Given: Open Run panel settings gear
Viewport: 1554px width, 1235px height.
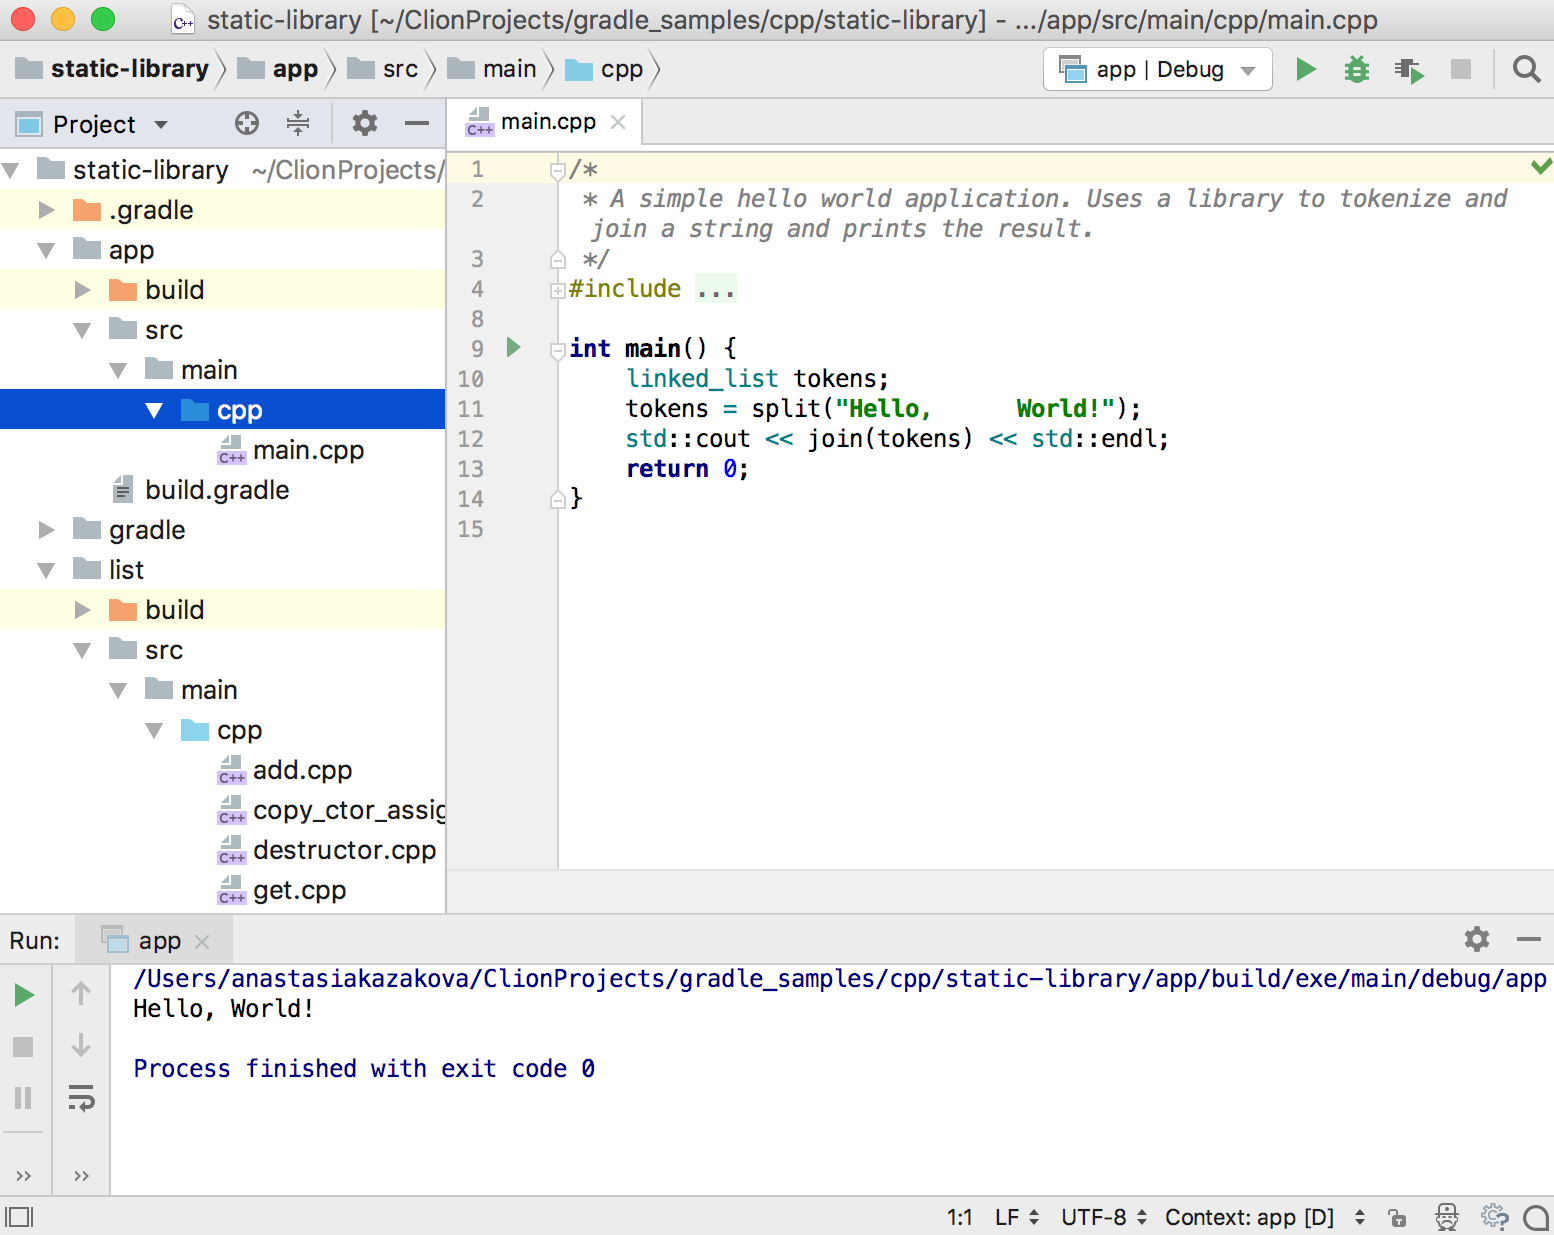Looking at the screenshot, I should (x=1477, y=939).
